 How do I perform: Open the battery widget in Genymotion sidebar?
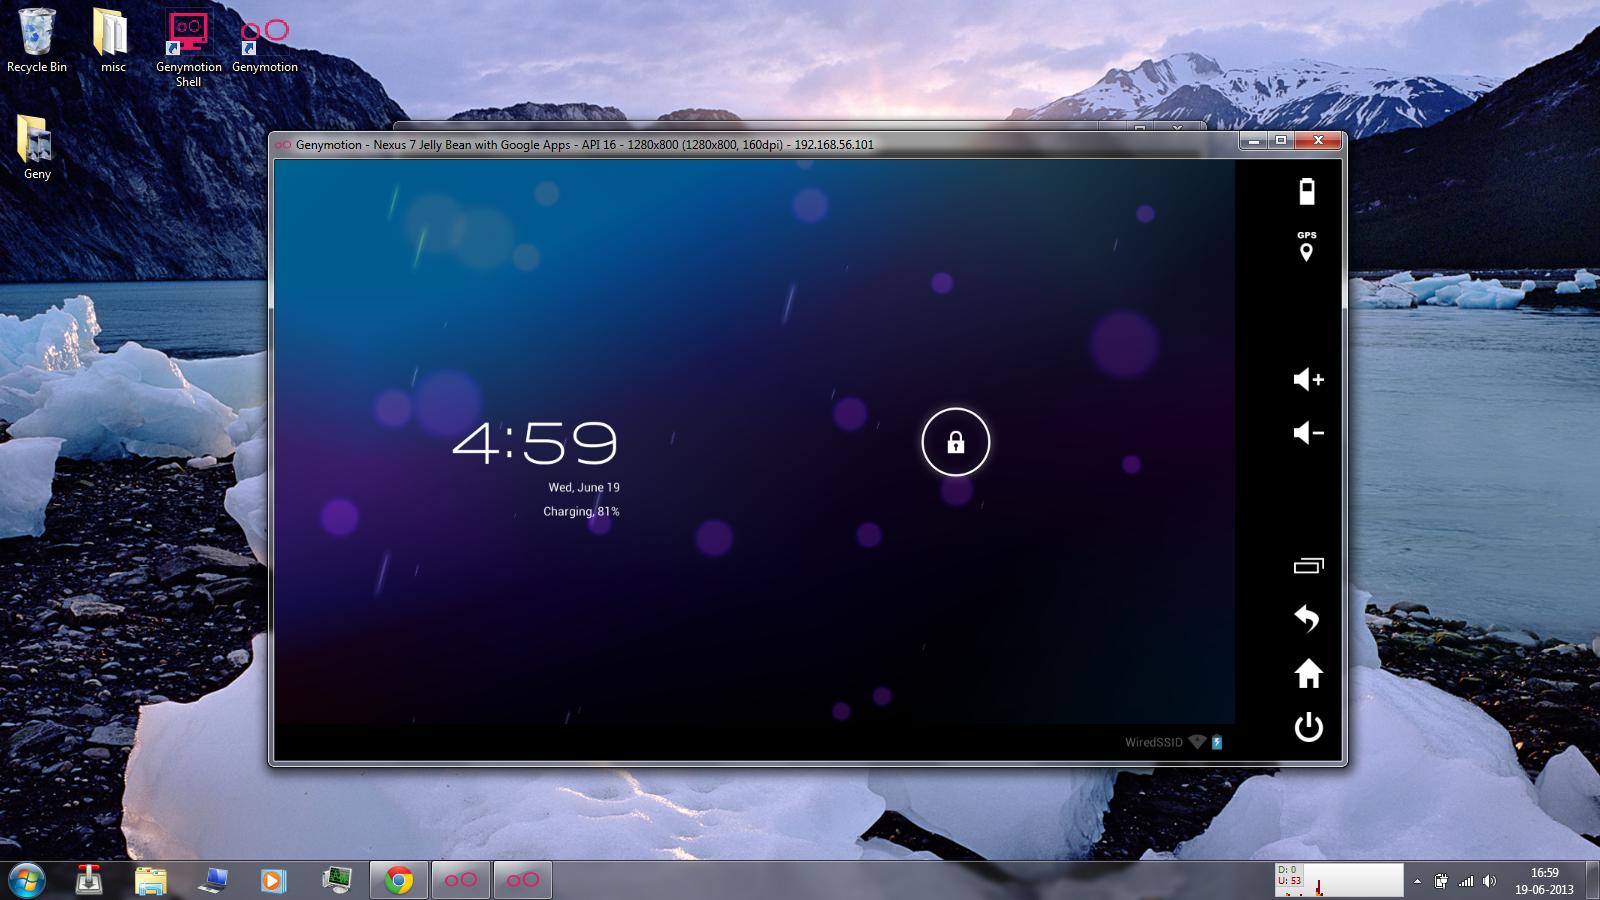click(1308, 190)
